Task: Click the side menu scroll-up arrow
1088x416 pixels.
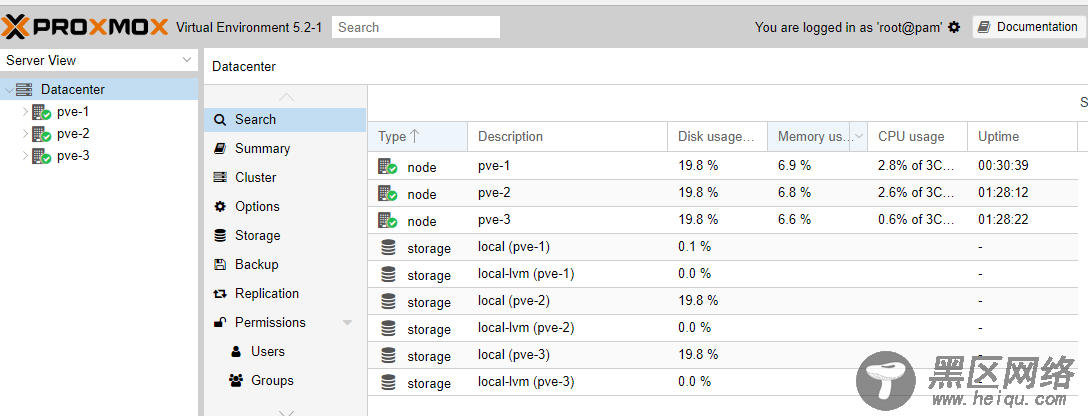Action: point(286,97)
